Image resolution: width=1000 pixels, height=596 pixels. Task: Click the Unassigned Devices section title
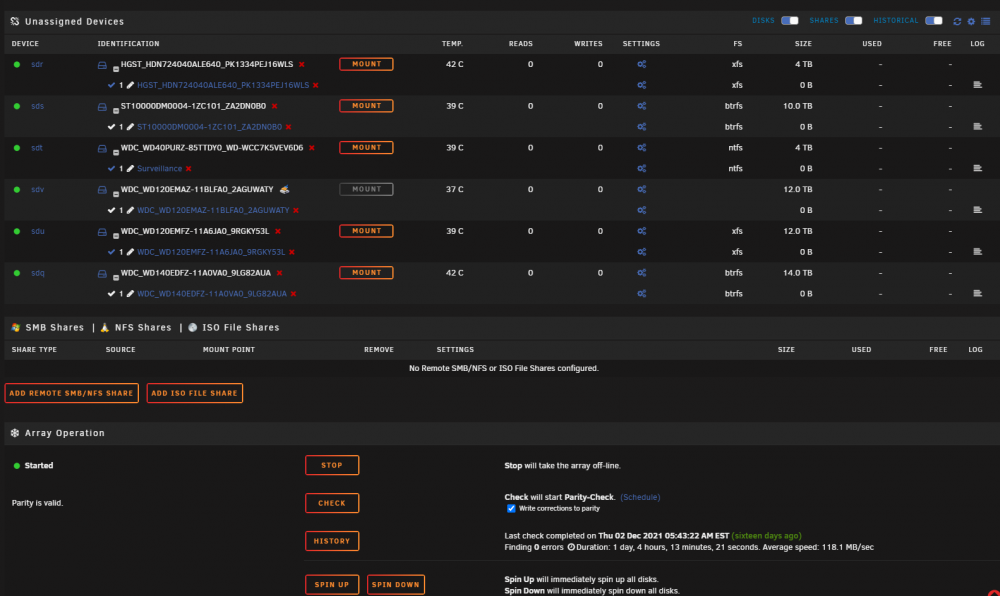click(x=74, y=22)
